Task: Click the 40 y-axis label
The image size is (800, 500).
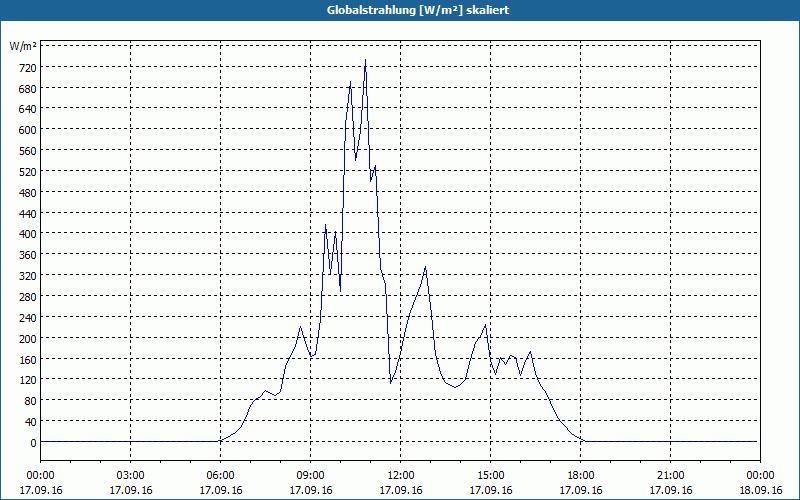Action: pyautogui.click(x=31, y=422)
